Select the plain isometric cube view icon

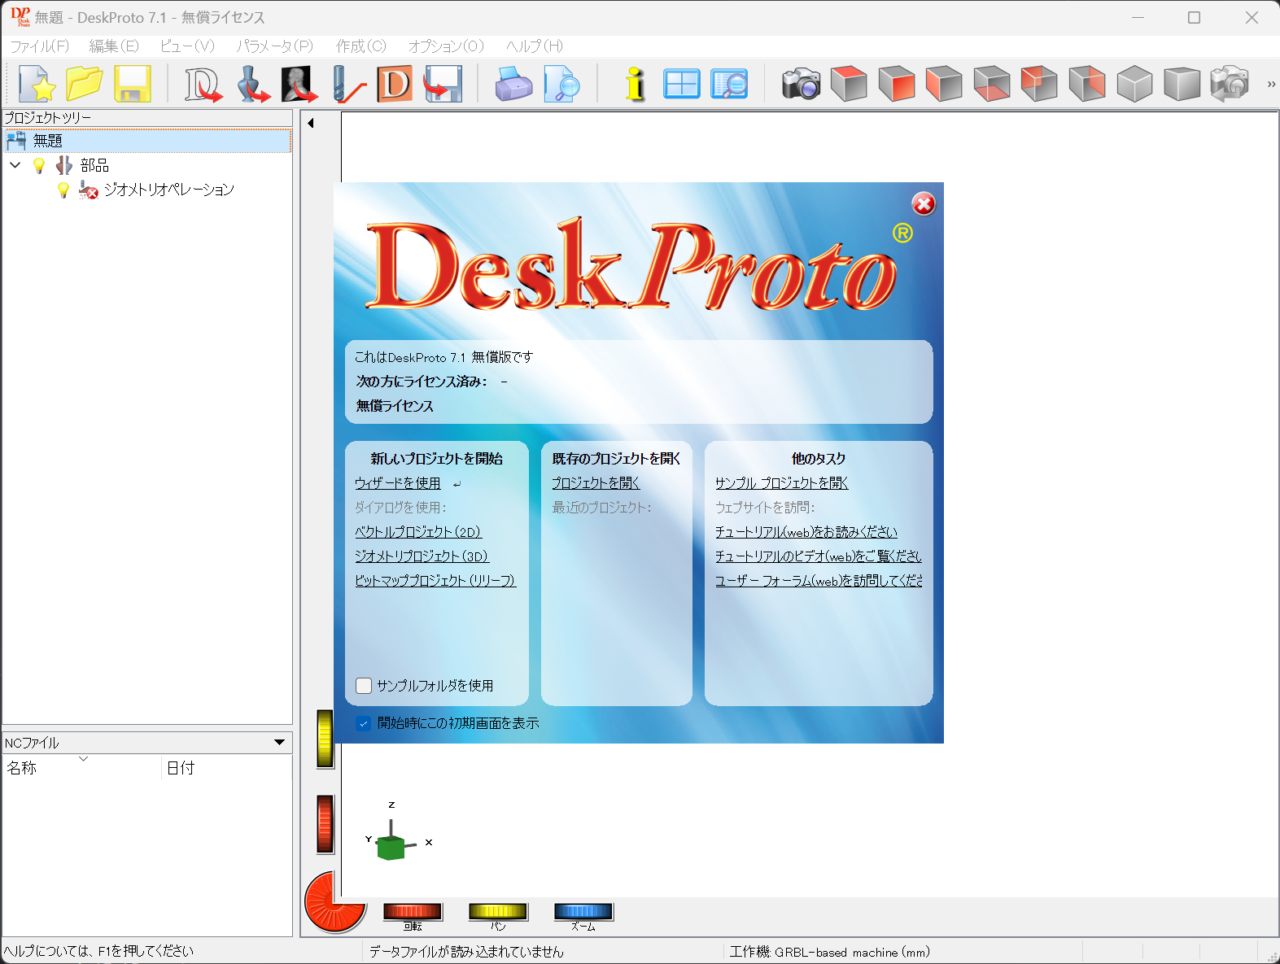tap(1135, 84)
